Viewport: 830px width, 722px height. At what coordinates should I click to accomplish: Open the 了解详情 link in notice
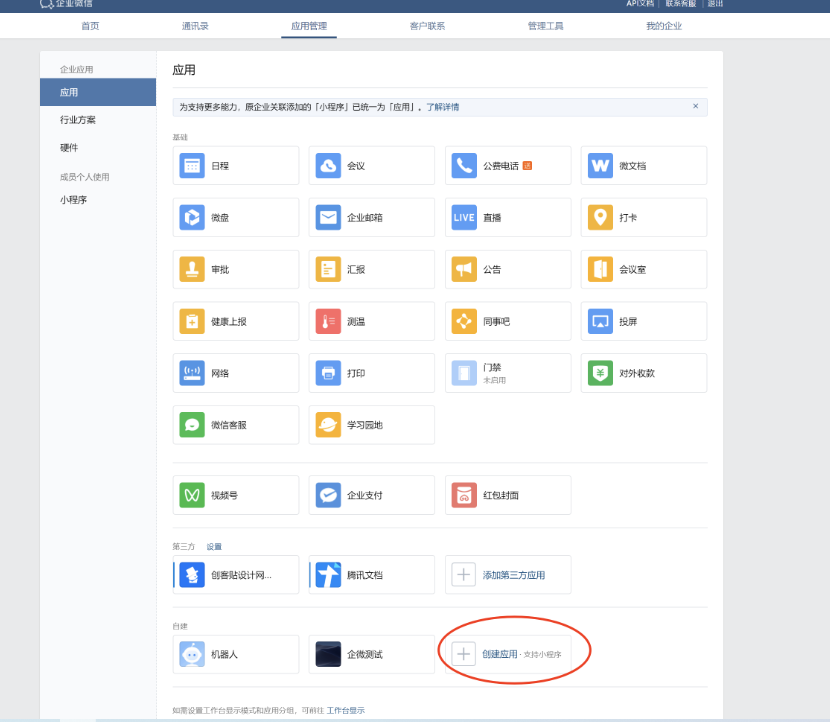(x=443, y=107)
